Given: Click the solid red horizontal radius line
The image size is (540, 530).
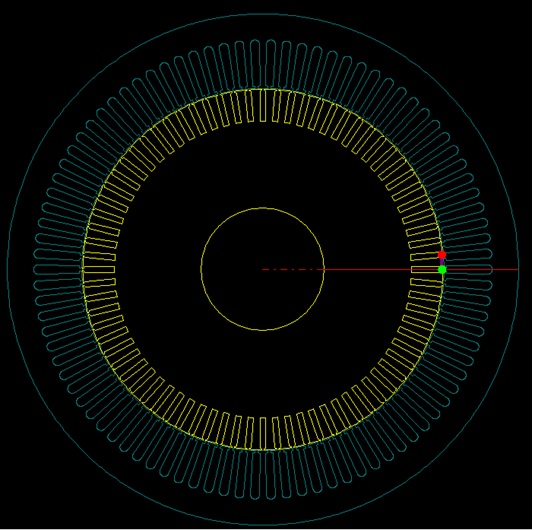Looking at the screenshot, I should (421, 269).
